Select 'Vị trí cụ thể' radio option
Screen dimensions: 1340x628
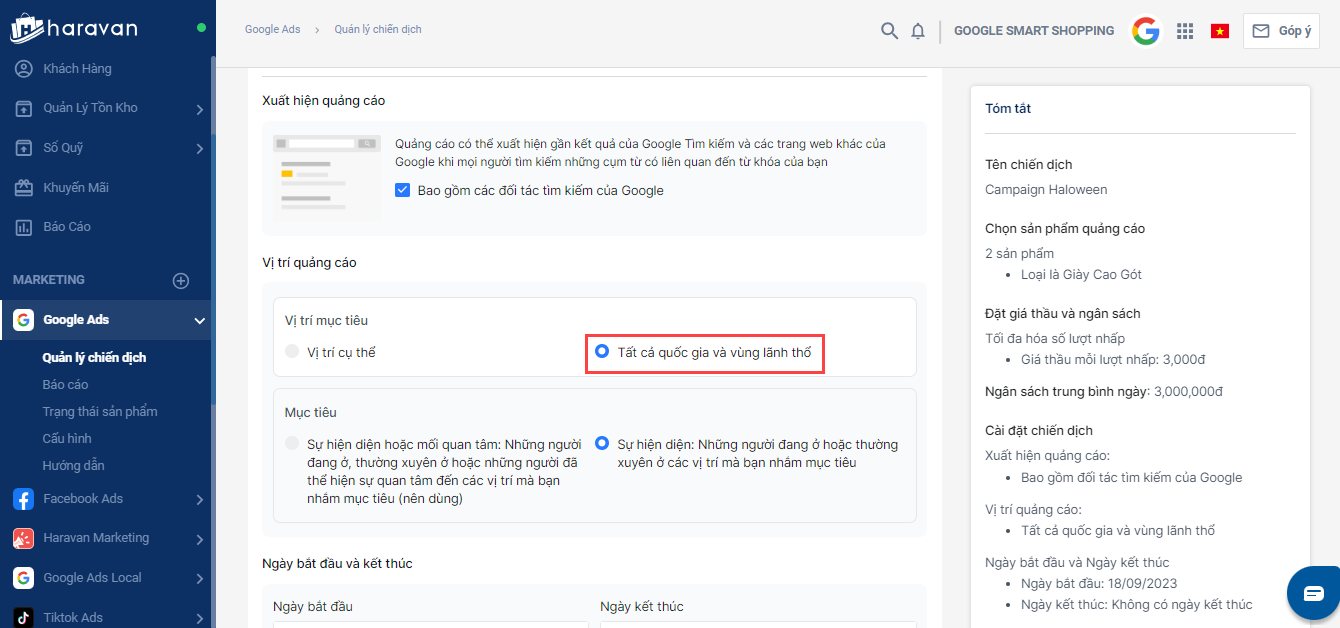point(292,352)
